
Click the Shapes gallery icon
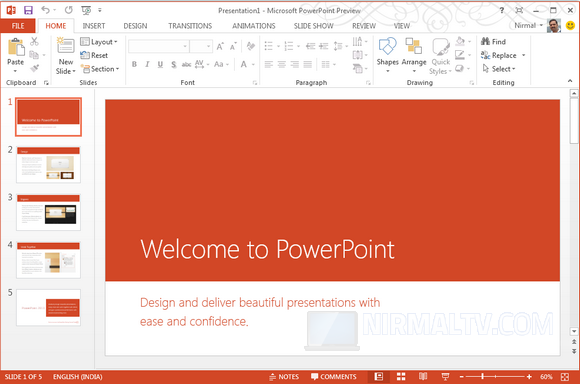pos(387,47)
